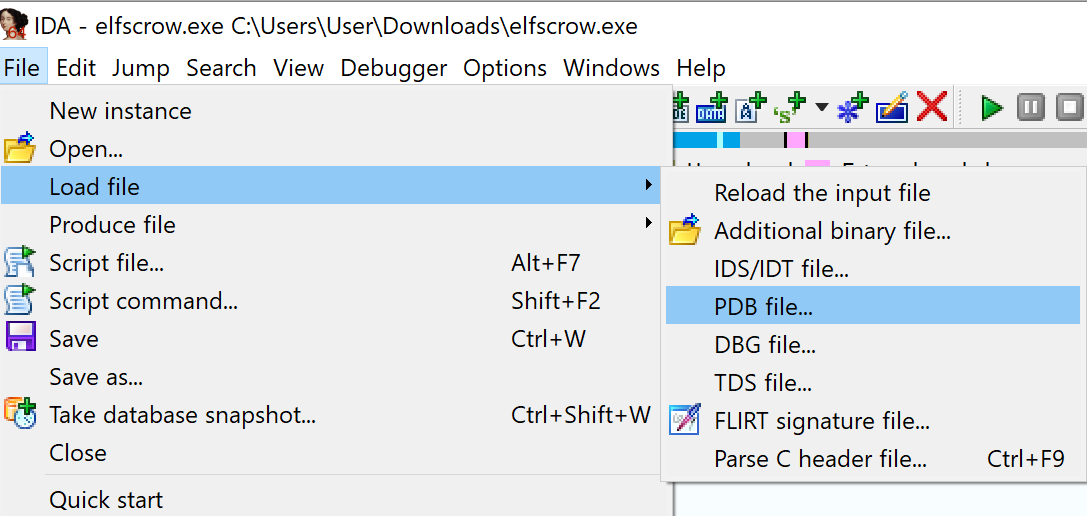Click blue segment of the navigation band

pos(695,140)
